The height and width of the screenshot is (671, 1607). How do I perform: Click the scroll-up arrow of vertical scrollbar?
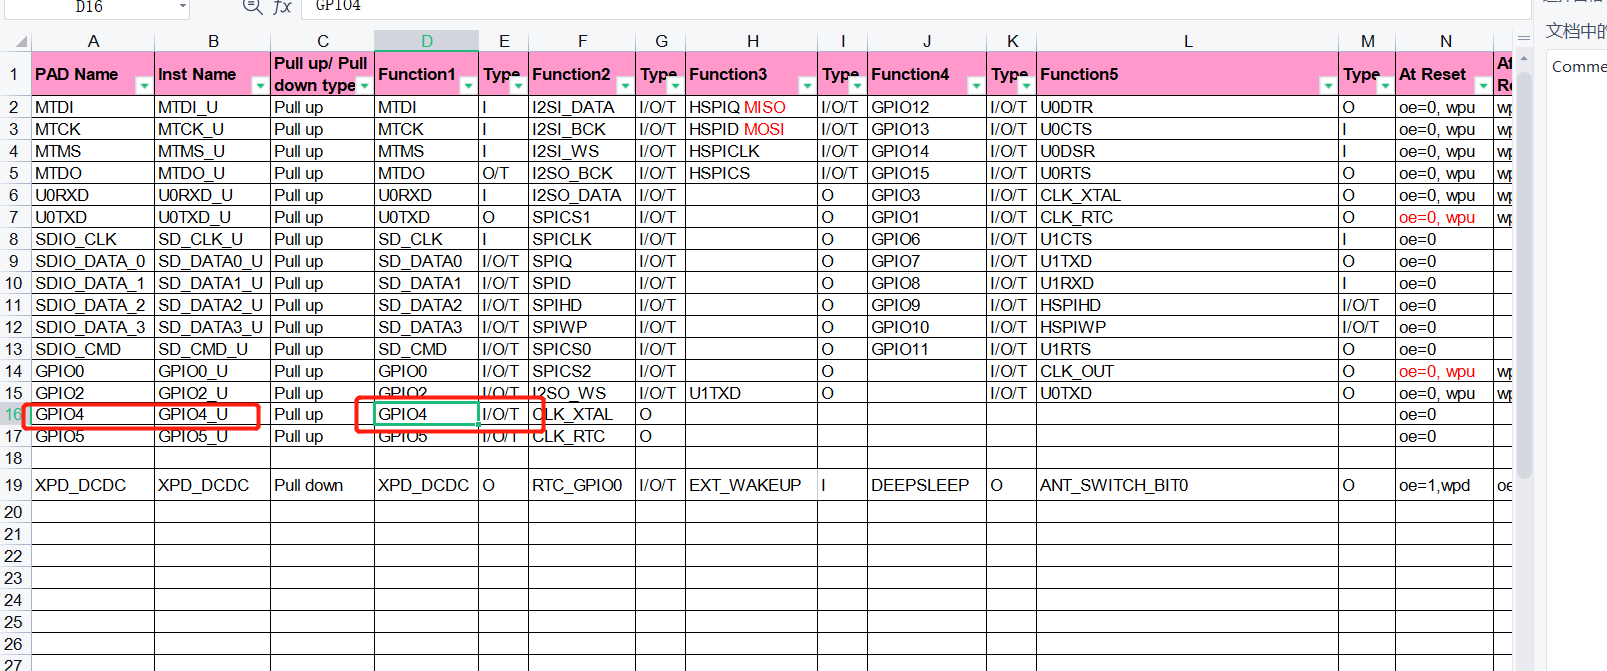click(x=1524, y=59)
